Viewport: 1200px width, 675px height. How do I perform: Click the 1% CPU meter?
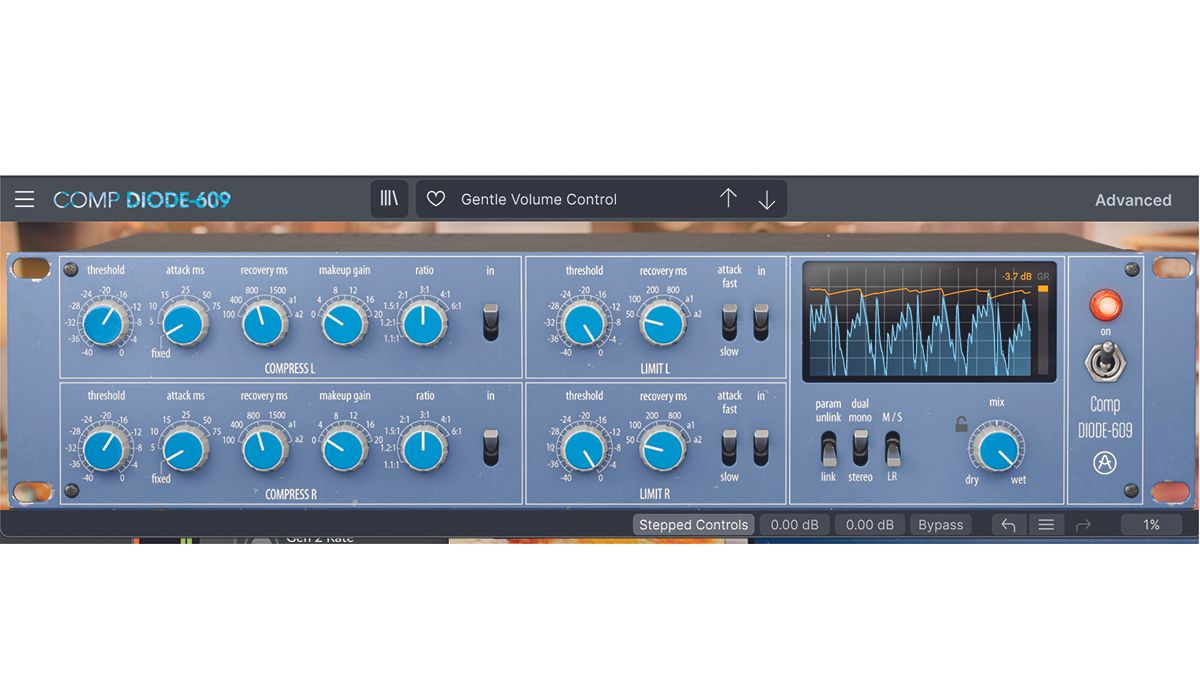[1152, 524]
